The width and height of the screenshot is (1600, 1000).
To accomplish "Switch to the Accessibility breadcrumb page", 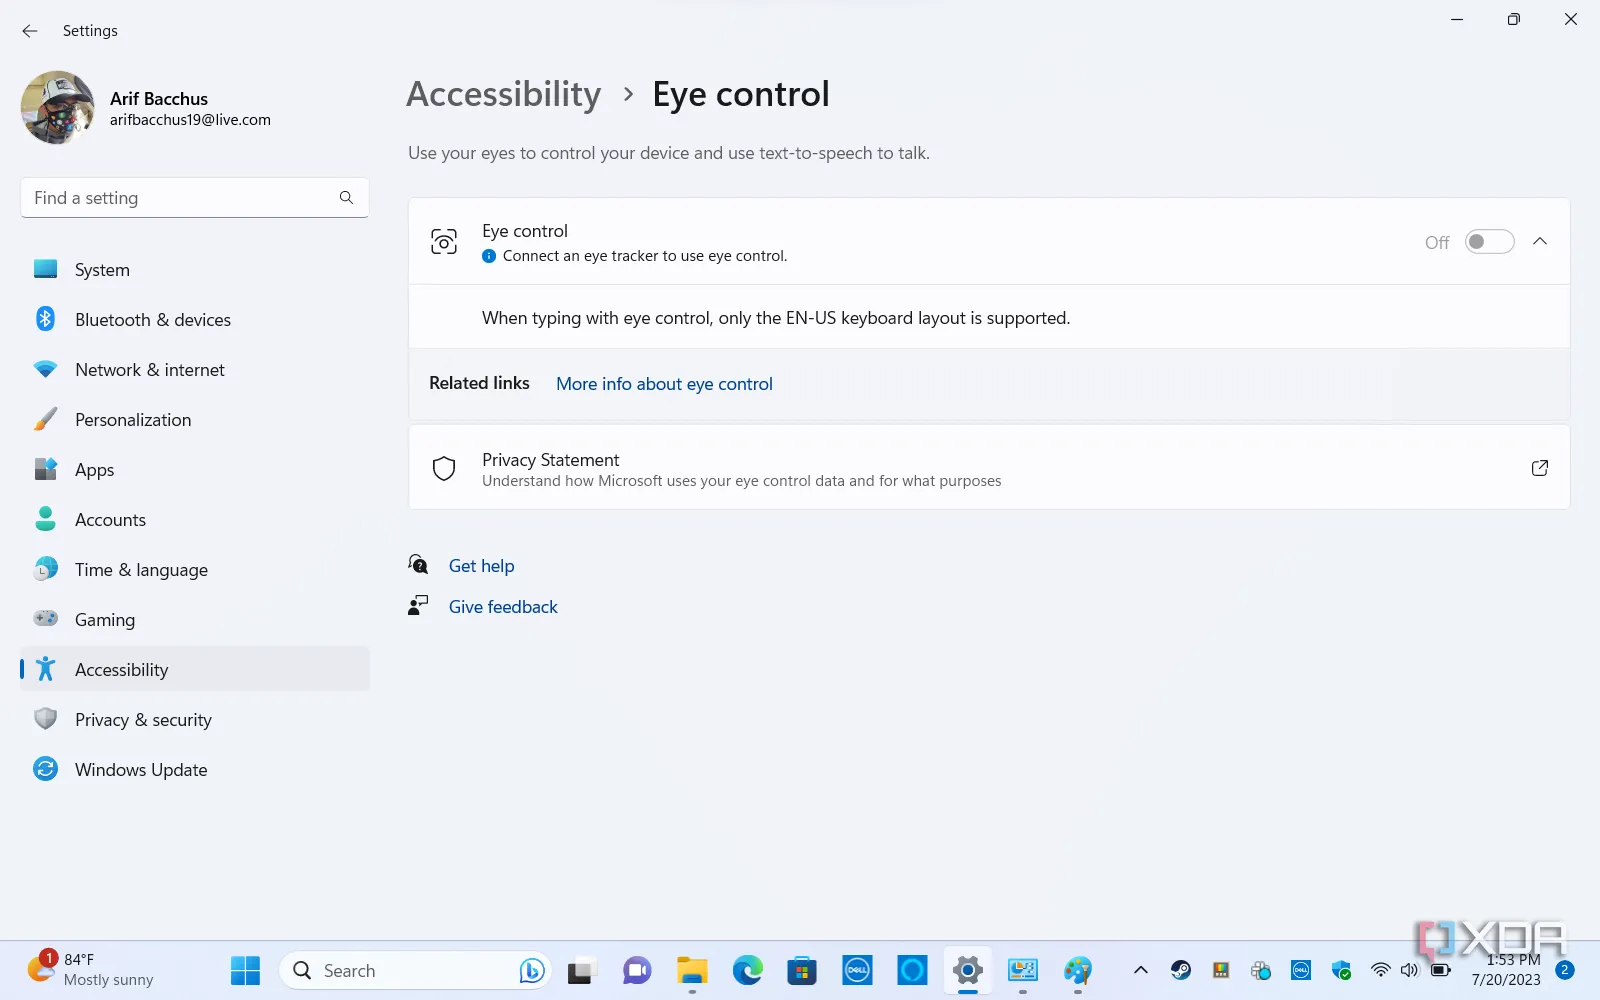I will [x=503, y=93].
